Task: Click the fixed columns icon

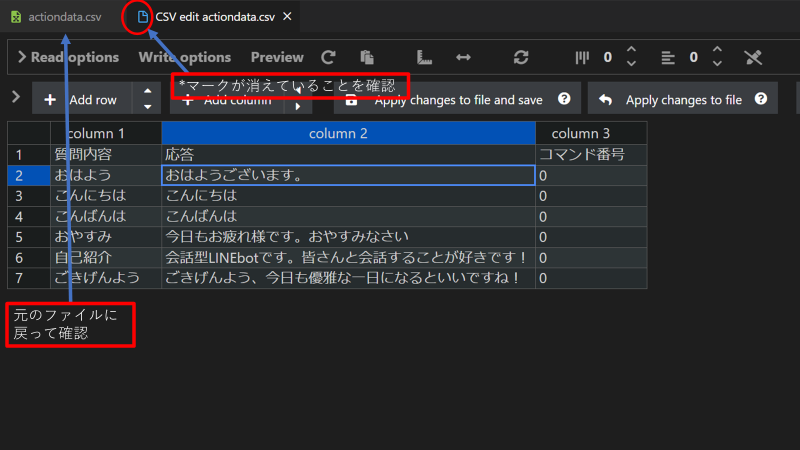Action: (x=582, y=57)
